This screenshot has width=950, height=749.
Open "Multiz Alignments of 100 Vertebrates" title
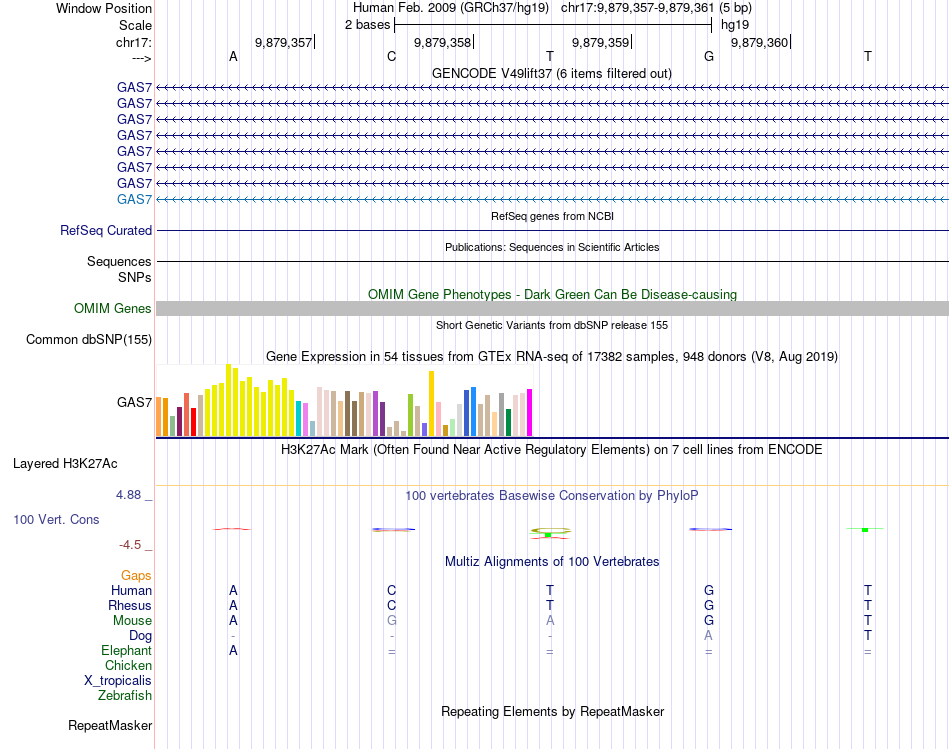click(x=552, y=562)
